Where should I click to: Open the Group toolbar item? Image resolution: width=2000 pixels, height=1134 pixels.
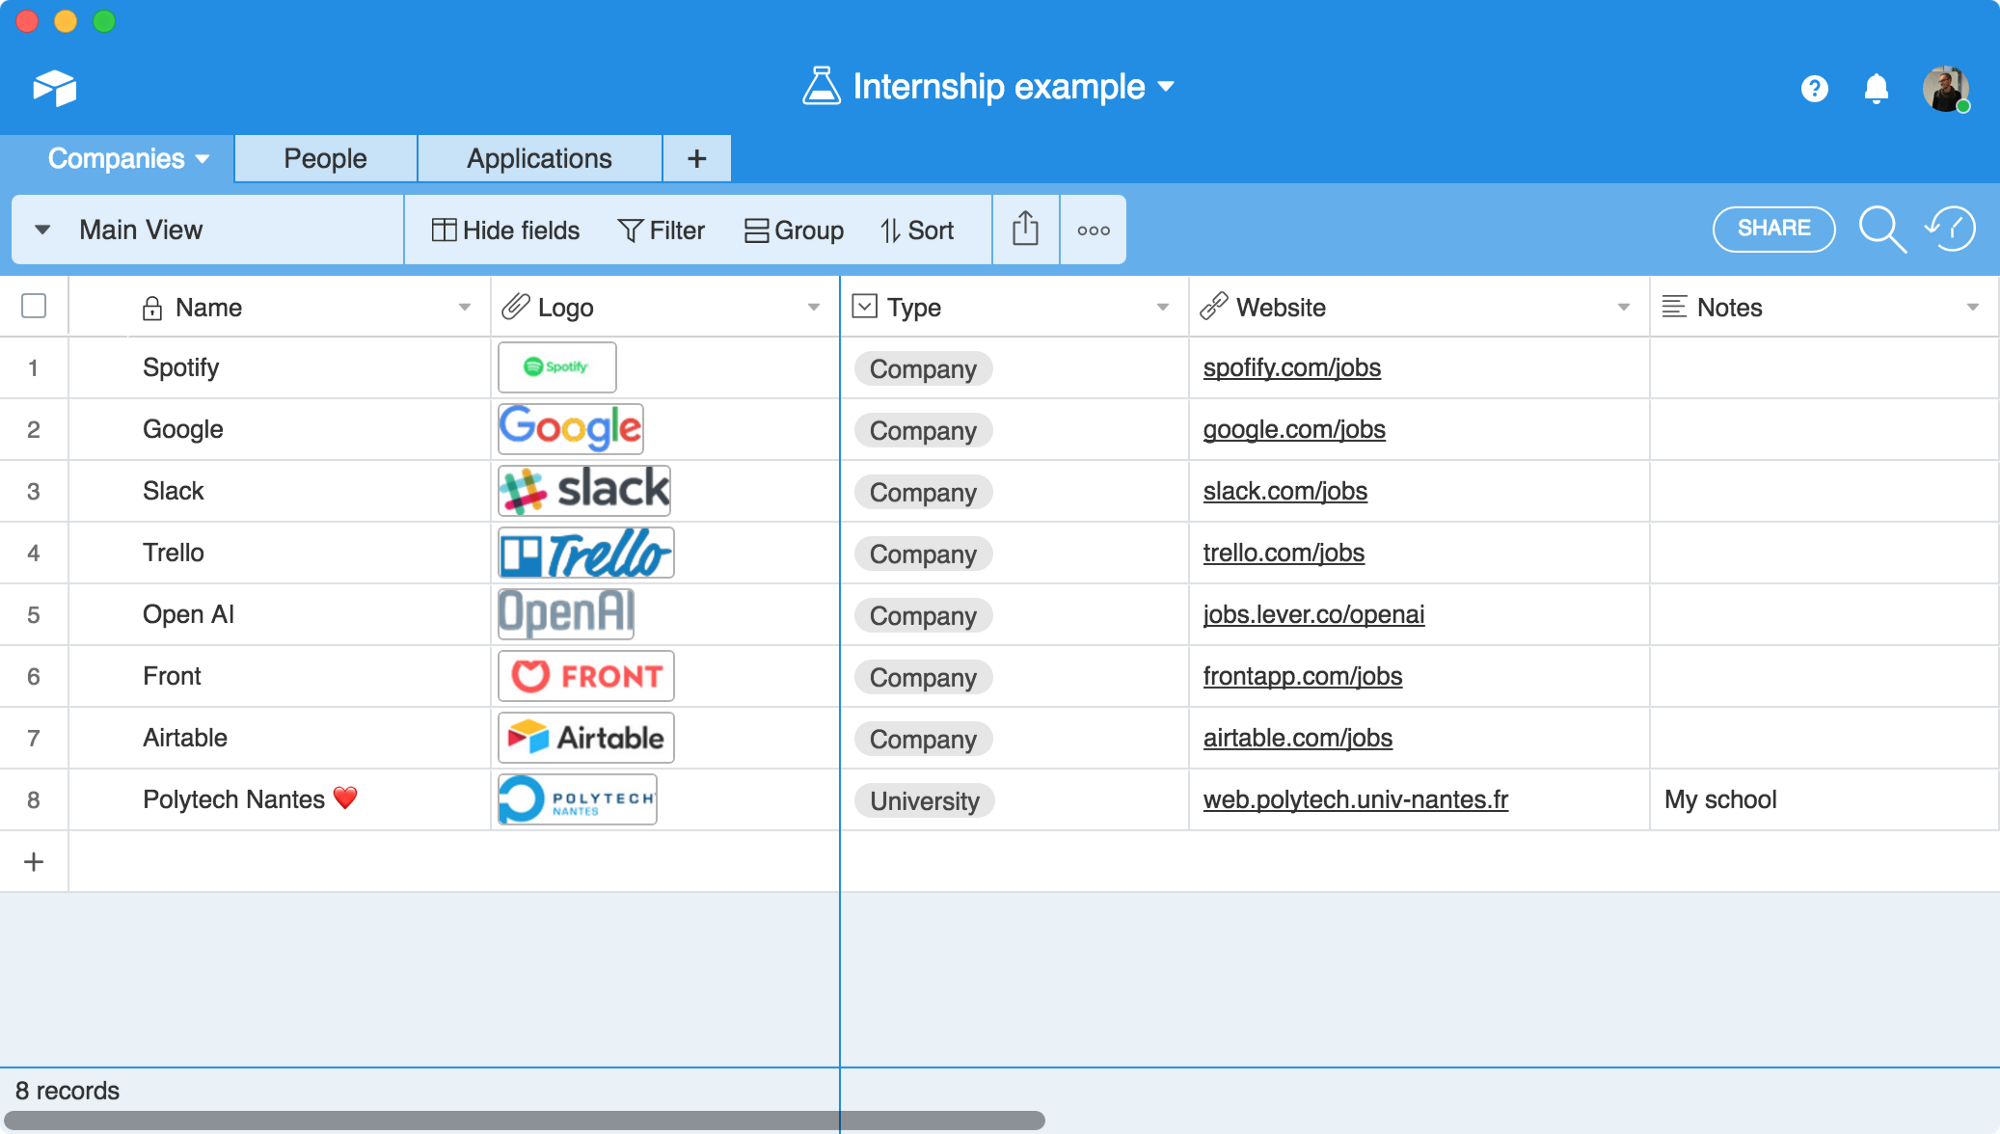click(x=794, y=230)
